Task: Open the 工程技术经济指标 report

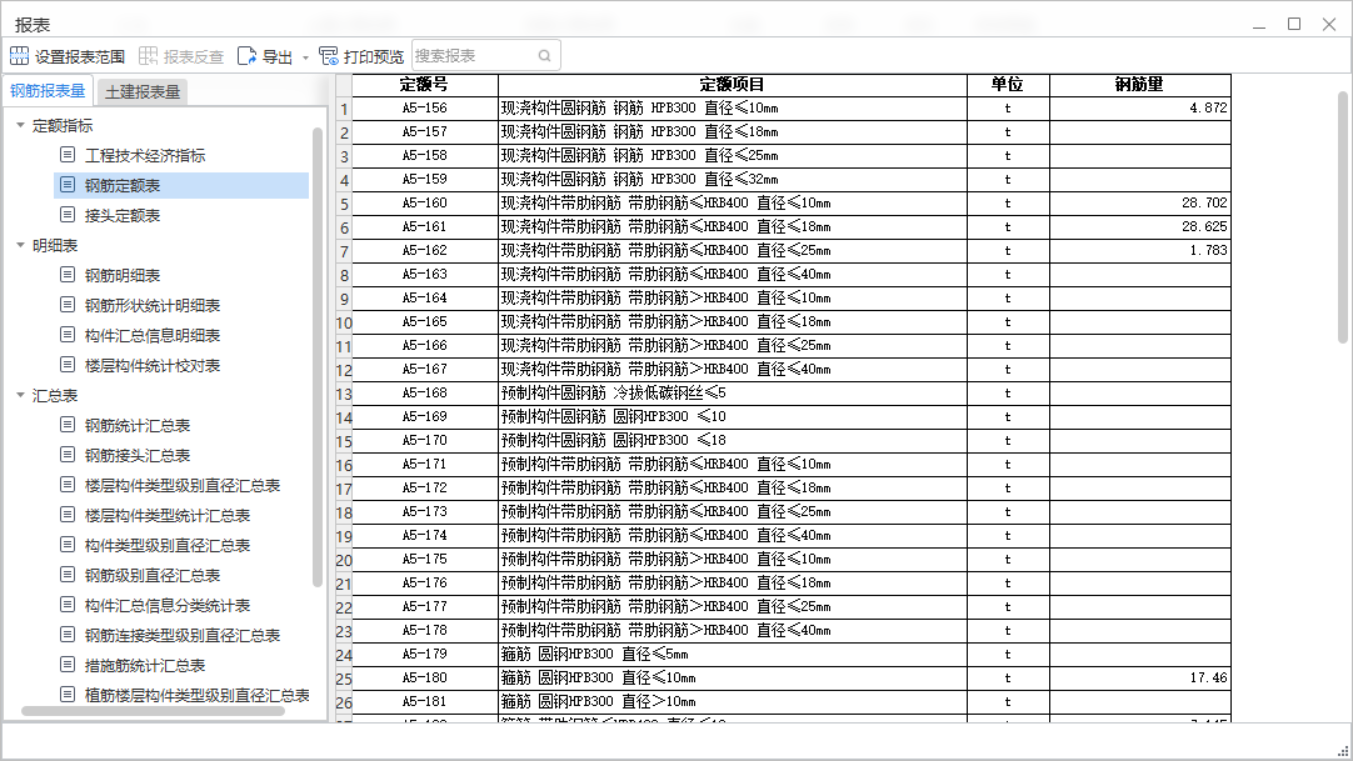Action: (145, 155)
